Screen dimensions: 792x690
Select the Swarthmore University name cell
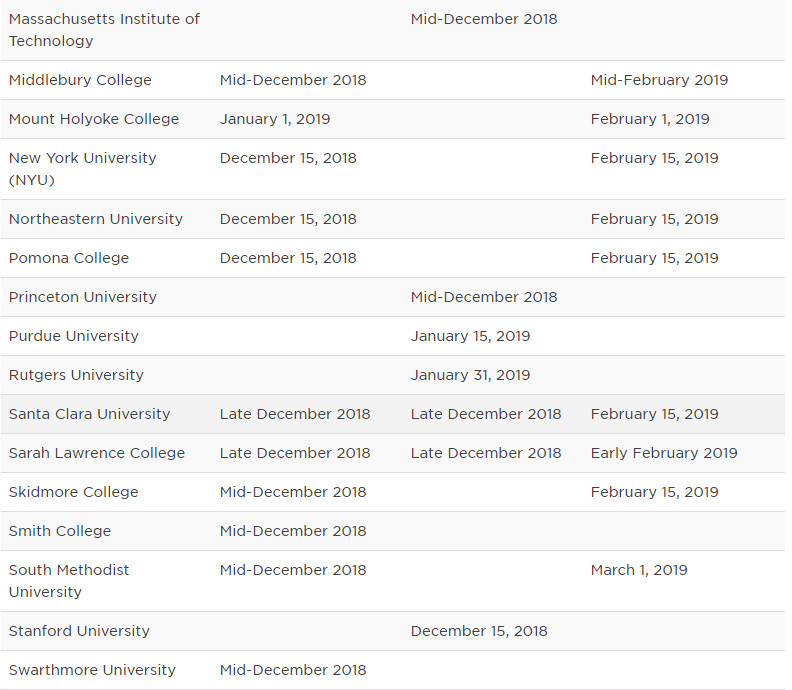point(92,670)
